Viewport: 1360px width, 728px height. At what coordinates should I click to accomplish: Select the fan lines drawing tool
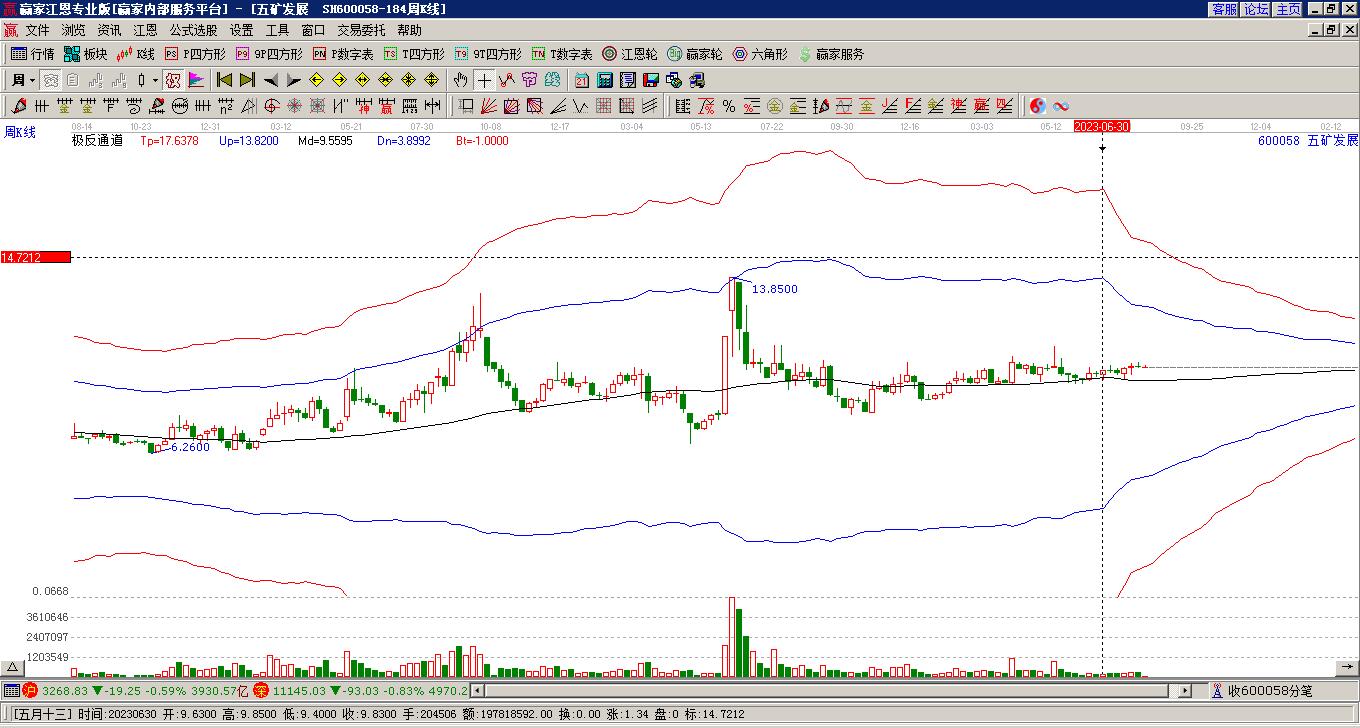tap(489, 106)
